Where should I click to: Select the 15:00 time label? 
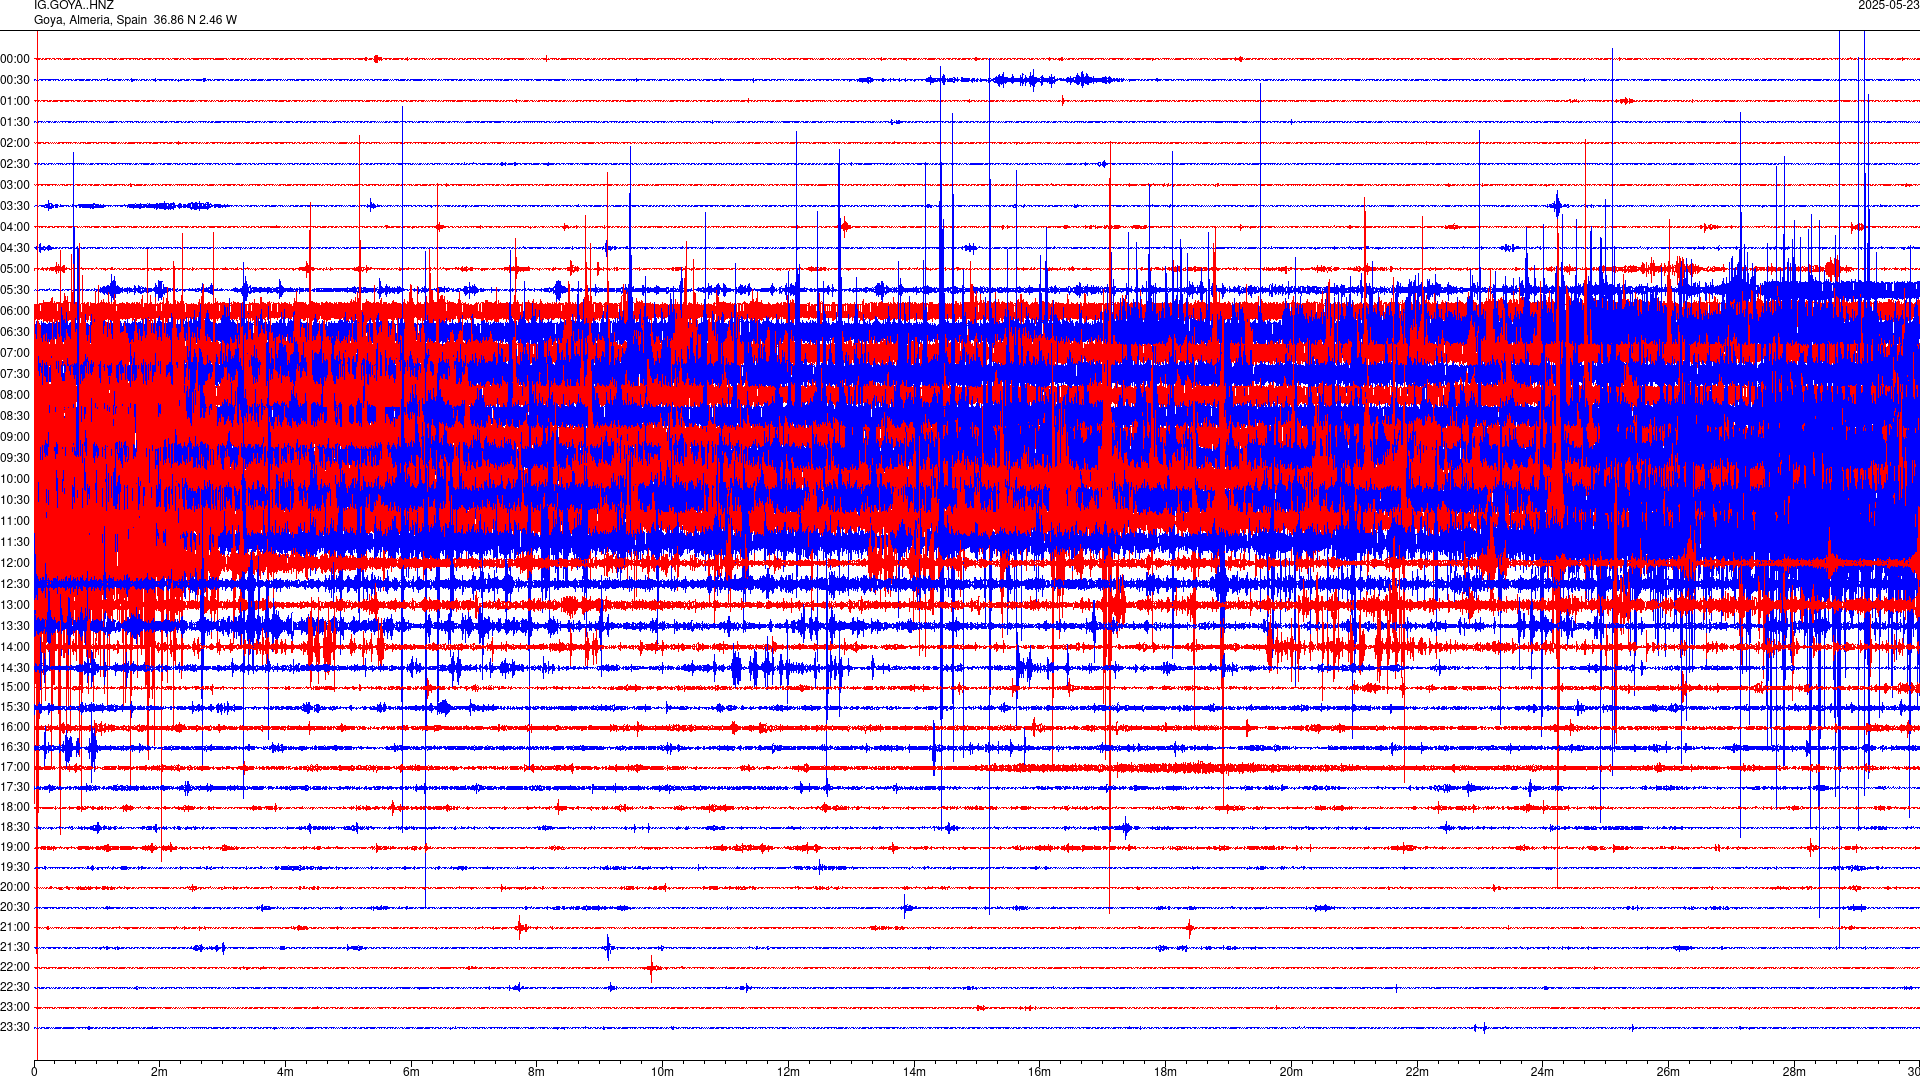[x=15, y=688]
